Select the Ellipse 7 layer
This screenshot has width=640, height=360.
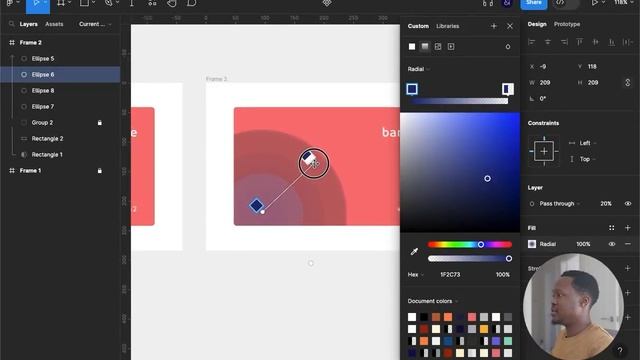(x=43, y=107)
